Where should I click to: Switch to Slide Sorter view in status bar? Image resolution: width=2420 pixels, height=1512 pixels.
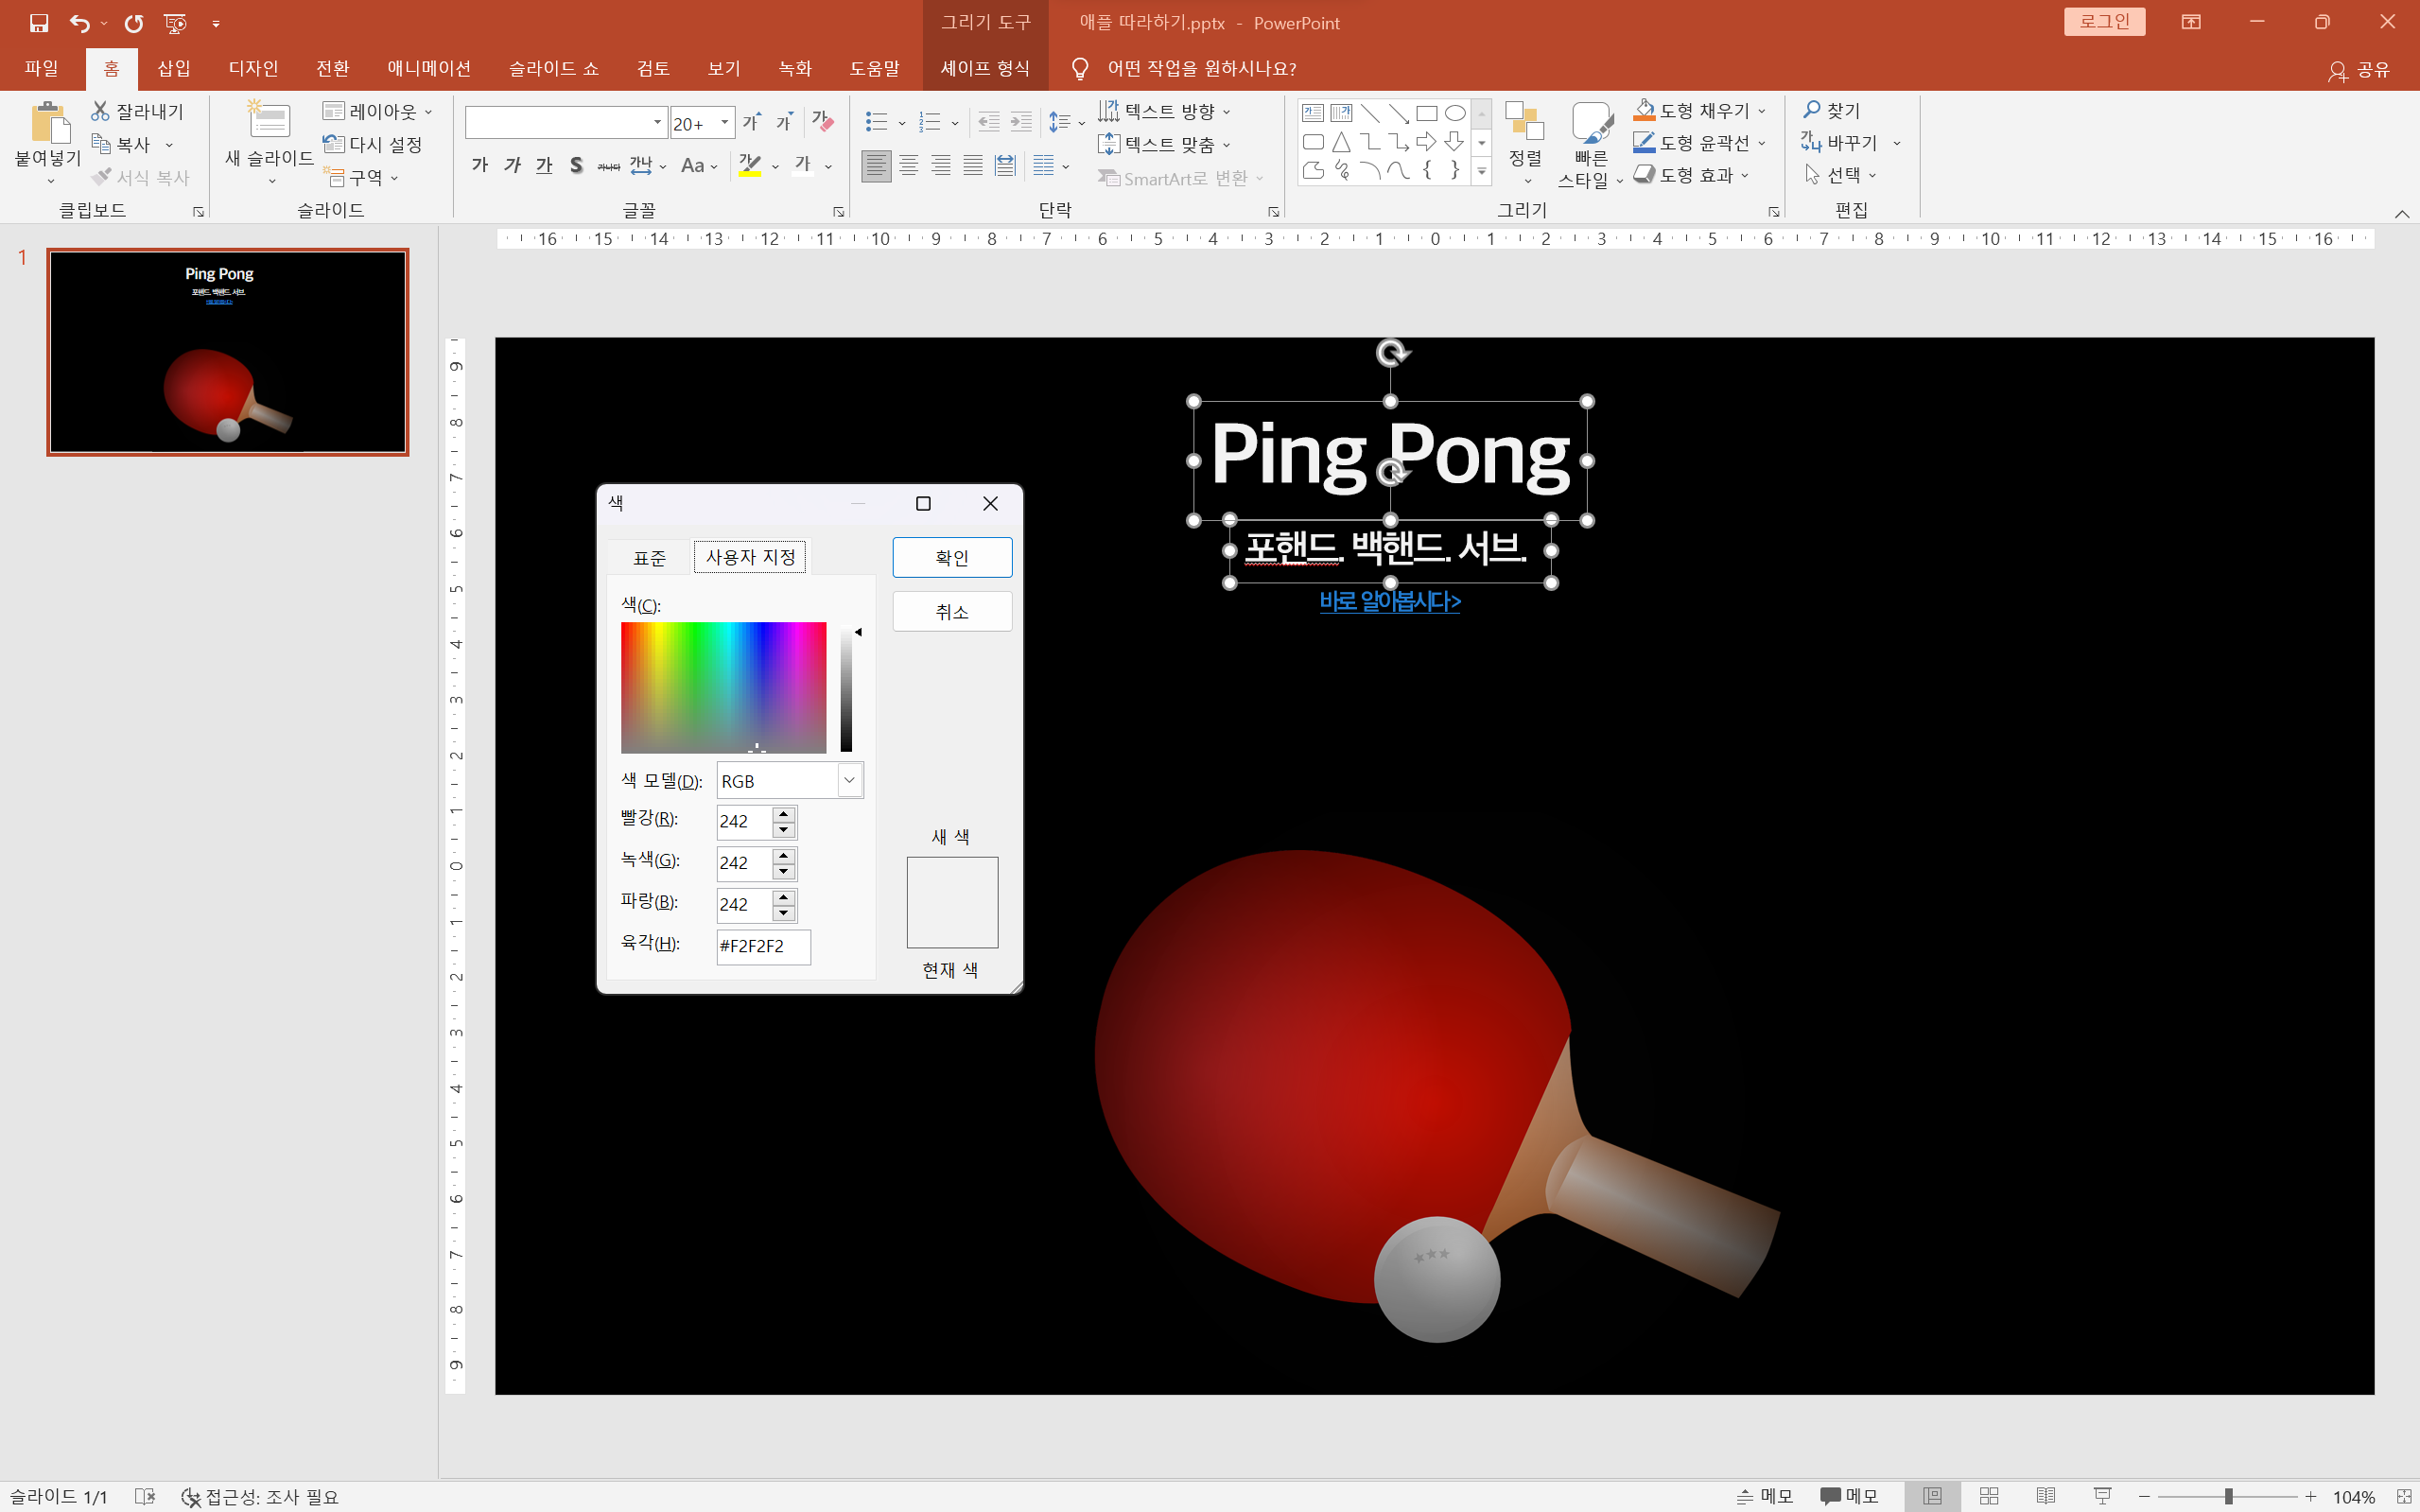click(x=1989, y=1496)
